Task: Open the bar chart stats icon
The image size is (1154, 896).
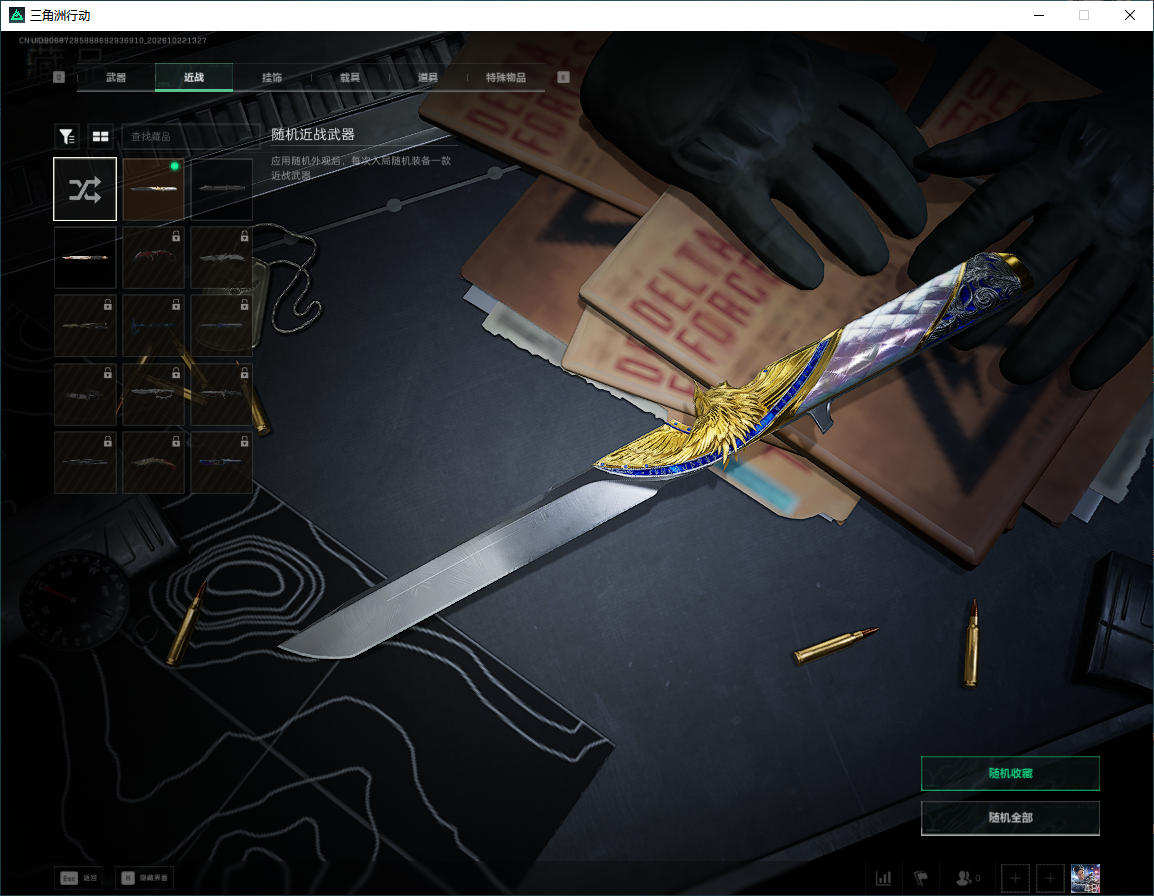Action: 883,878
